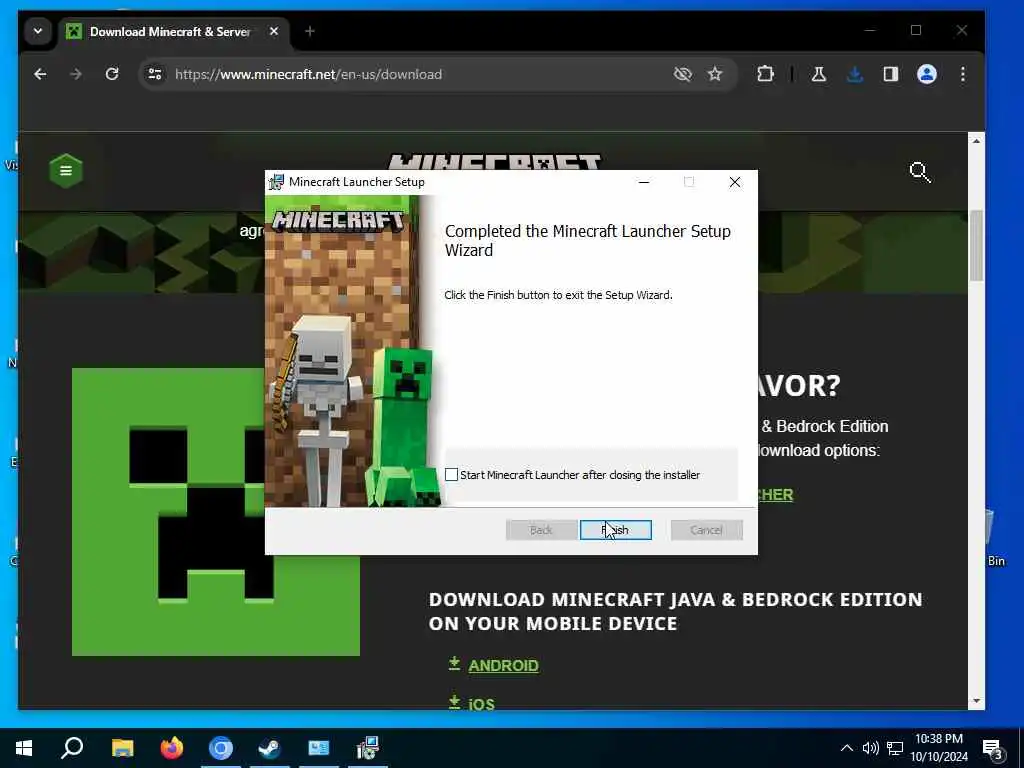Switch to Chromium browser in taskbar
The image size is (1024, 768).
click(x=221, y=748)
